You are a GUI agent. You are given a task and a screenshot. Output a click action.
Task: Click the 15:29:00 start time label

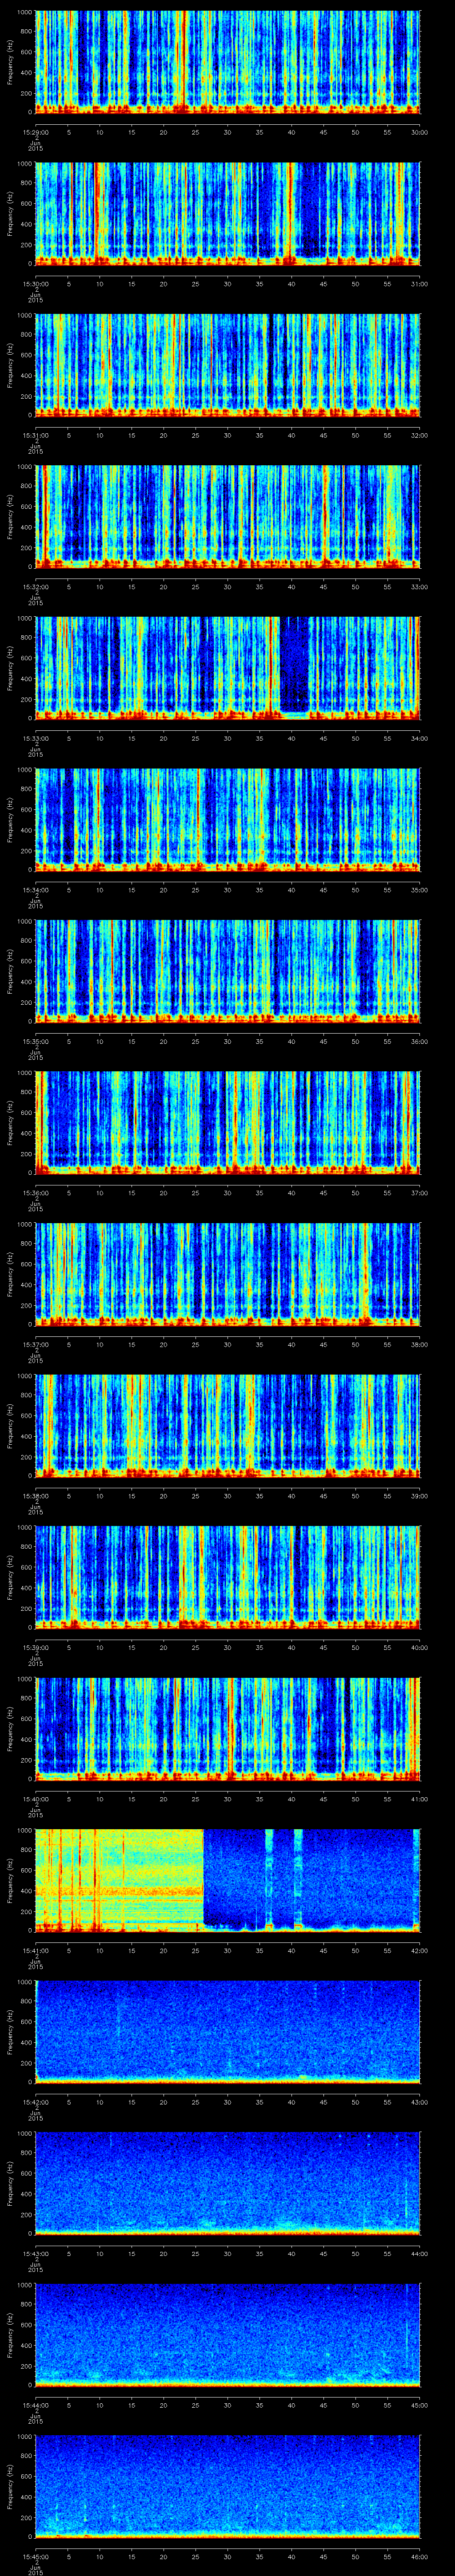coord(36,132)
